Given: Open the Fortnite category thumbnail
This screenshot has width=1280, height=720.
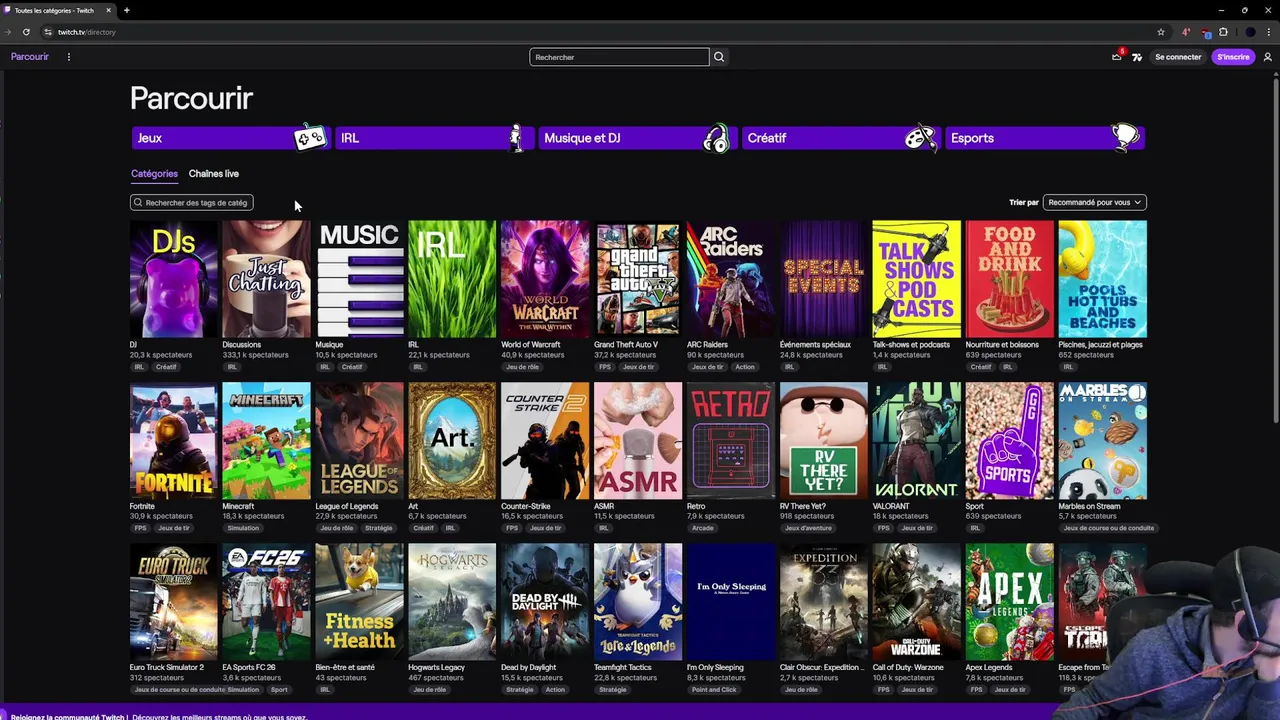Looking at the screenshot, I should [173, 441].
